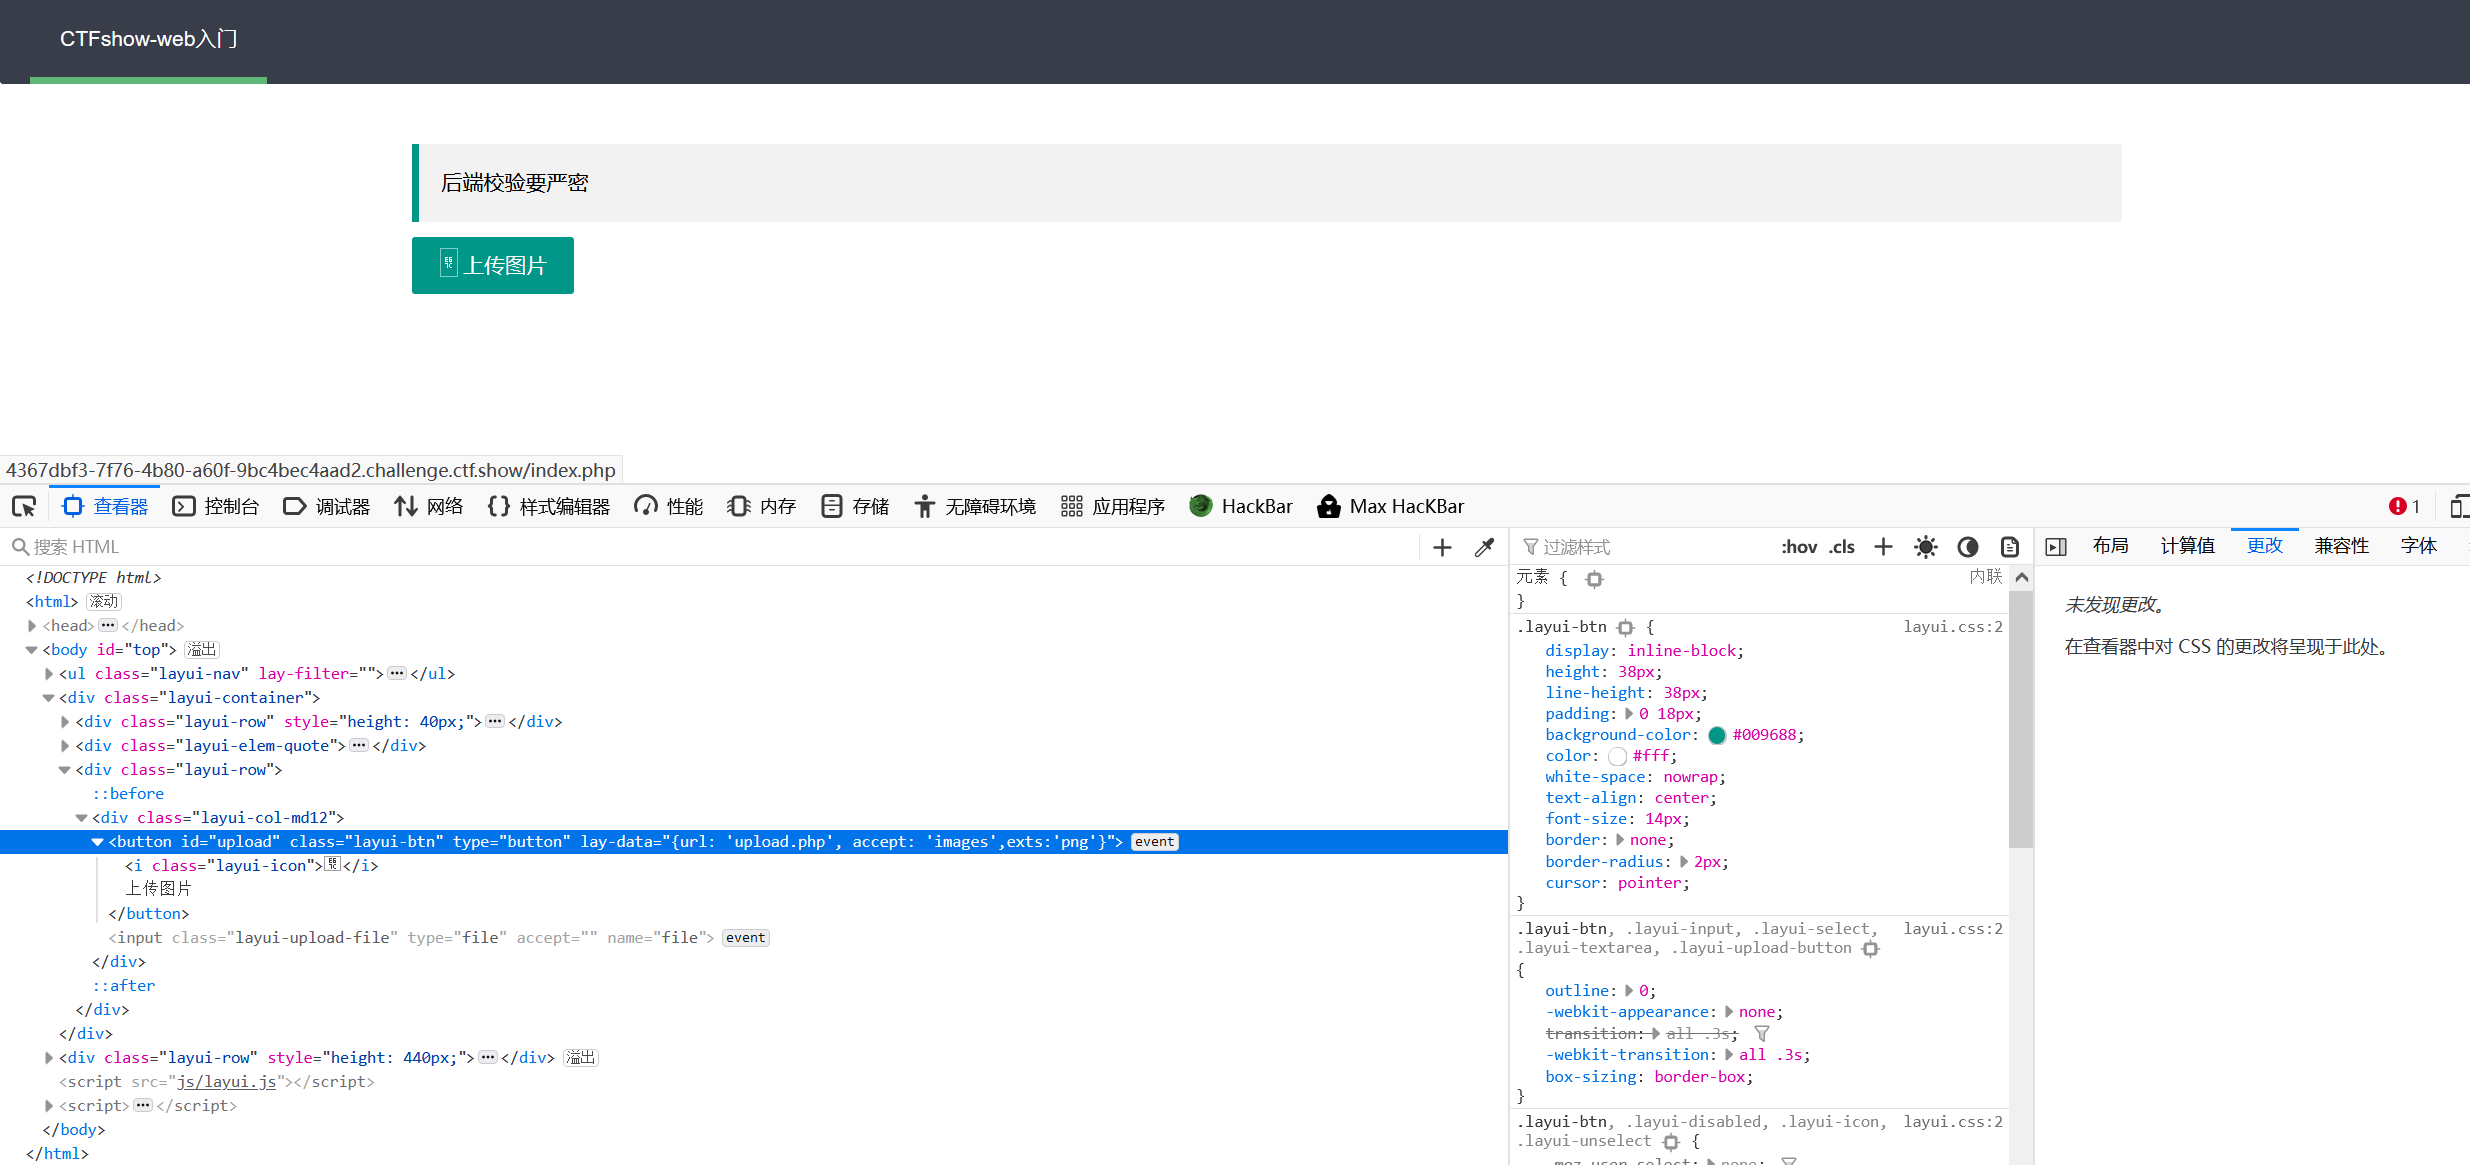2470x1165 pixels.
Task: Add a new style rule
Action: [1883, 547]
